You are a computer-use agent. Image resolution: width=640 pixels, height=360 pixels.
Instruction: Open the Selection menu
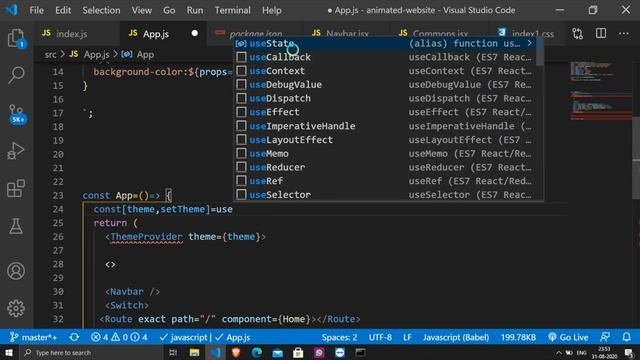click(101, 10)
